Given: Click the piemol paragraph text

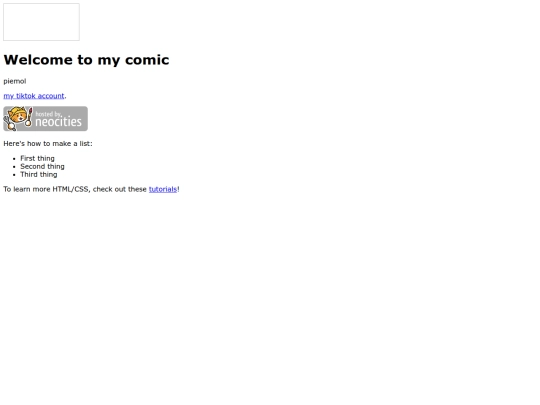Looking at the screenshot, I should [x=15, y=81].
